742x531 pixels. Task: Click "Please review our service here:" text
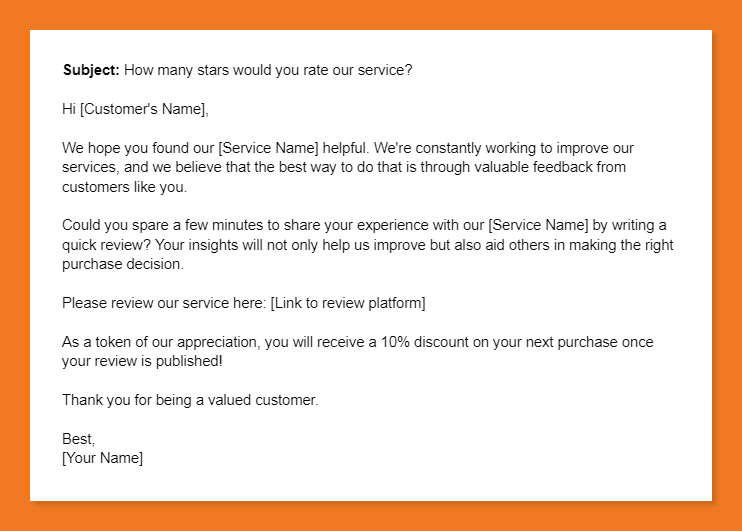(x=164, y=303)
